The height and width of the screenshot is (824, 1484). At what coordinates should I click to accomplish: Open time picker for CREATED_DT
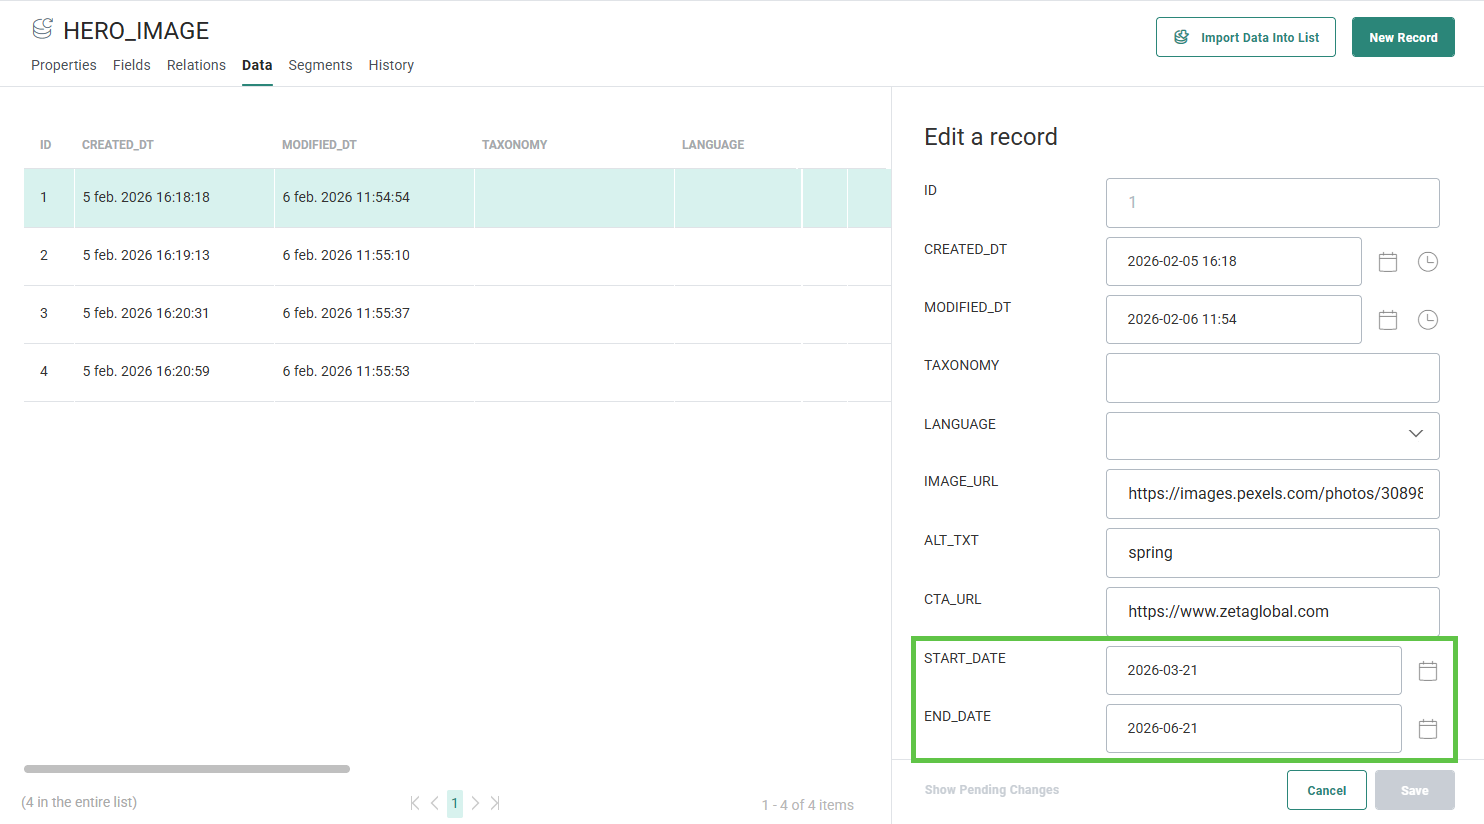tap(1427, 262)
